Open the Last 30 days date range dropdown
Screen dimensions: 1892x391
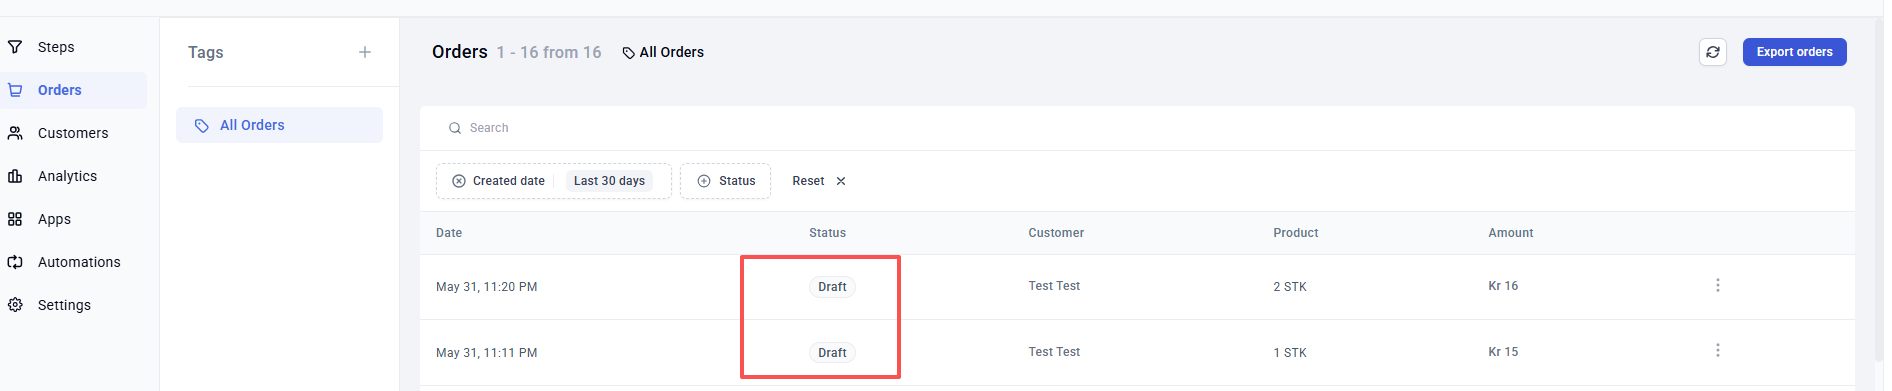coord(609,181)
